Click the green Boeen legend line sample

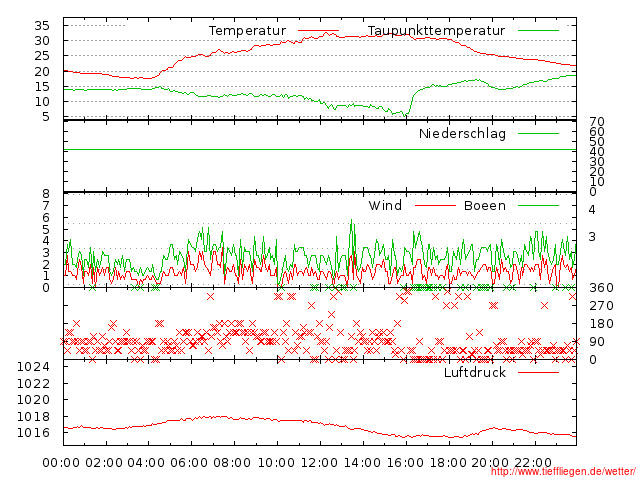(538, 205)
